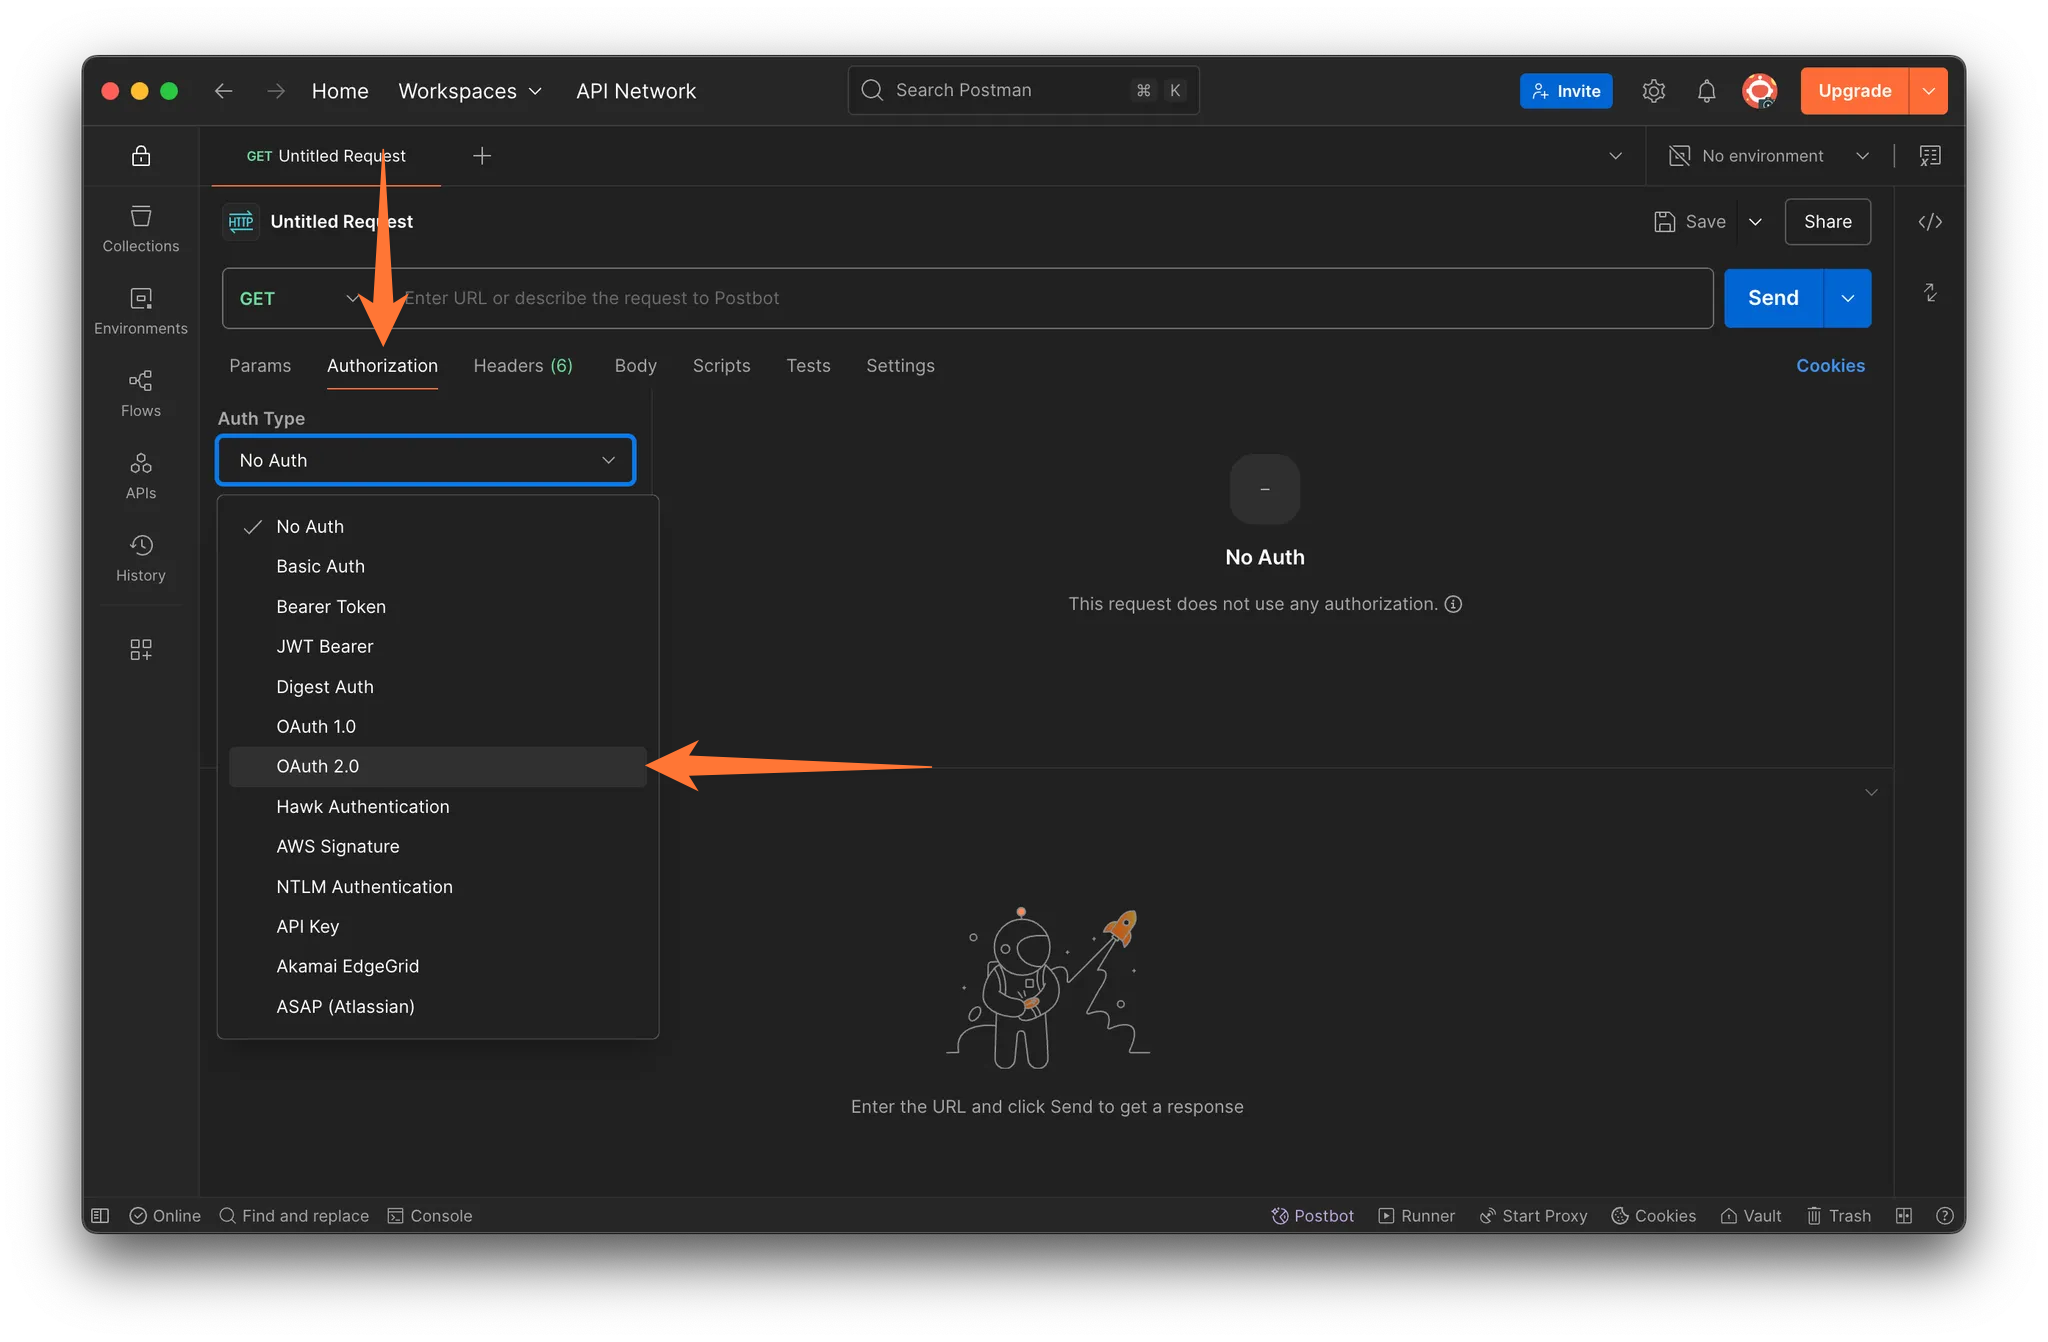This screenshot has width=2048, height=1342.
Task: Switch to the Params tab
Action: (x=260, y=366)
